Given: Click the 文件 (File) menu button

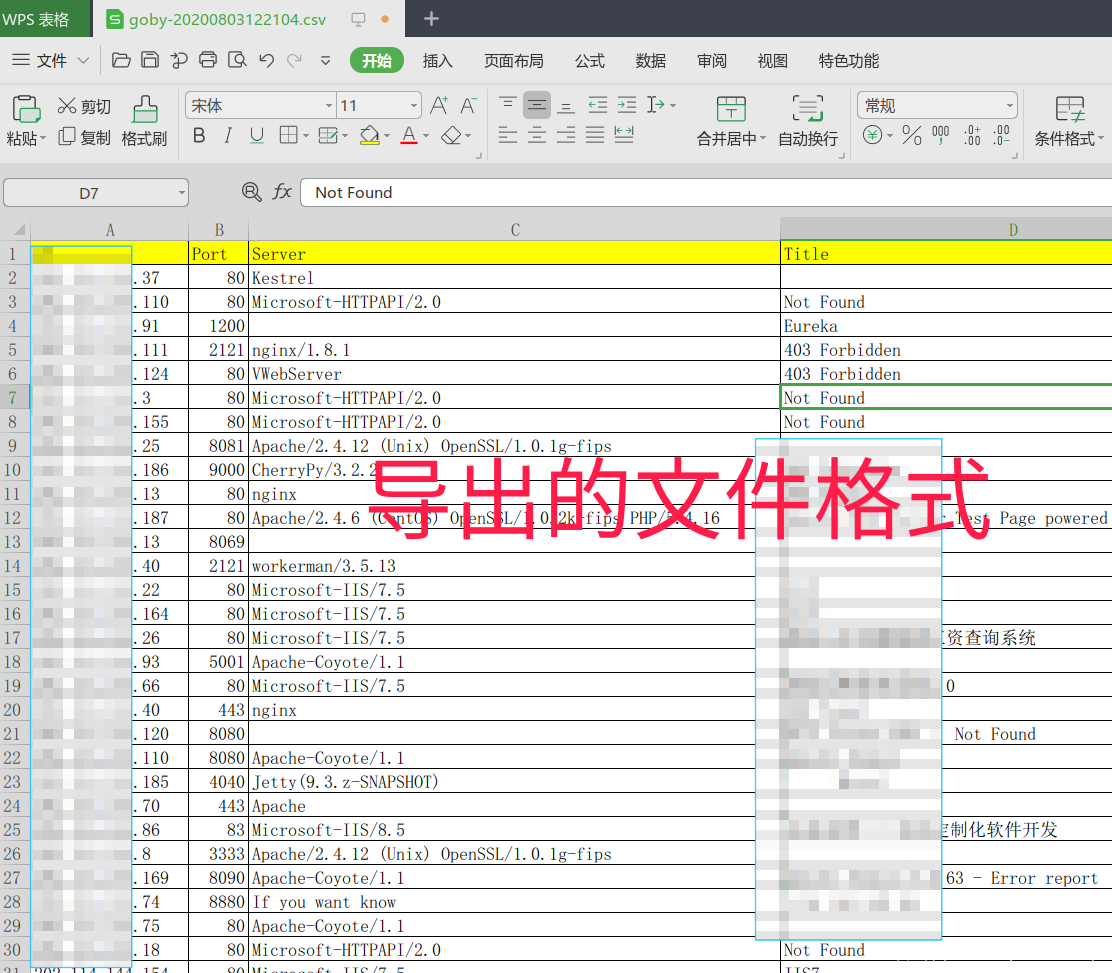Looking at the screenshot, I should [50, 61].
